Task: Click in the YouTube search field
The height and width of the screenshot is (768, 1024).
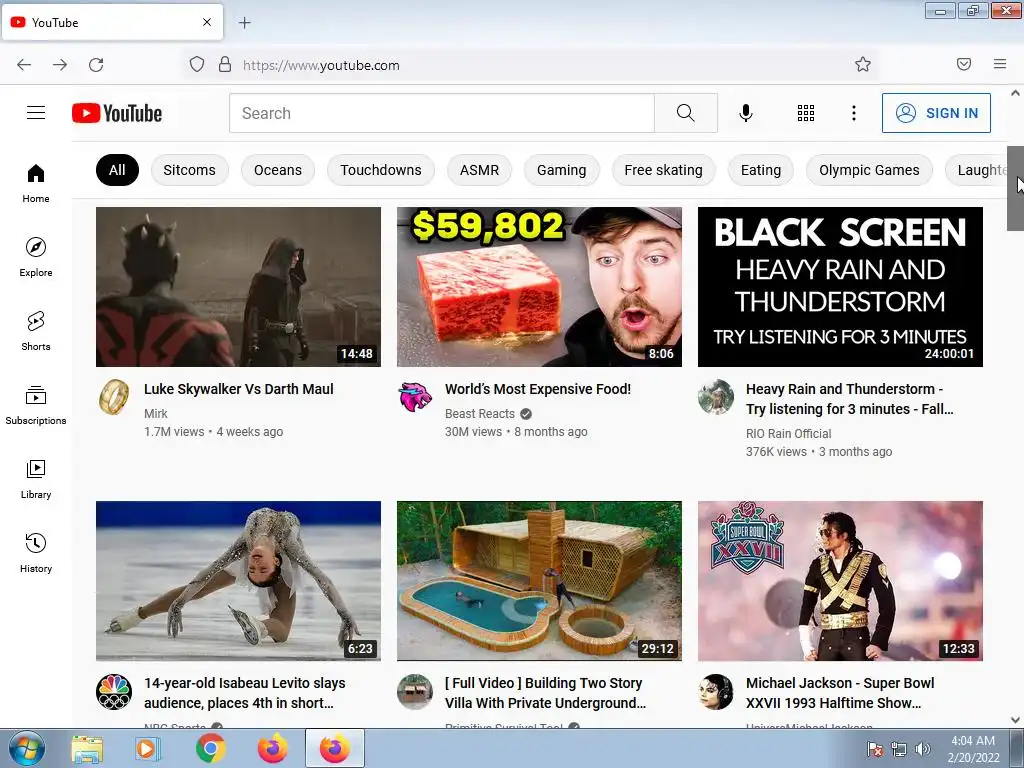Action: pos(441,113)
